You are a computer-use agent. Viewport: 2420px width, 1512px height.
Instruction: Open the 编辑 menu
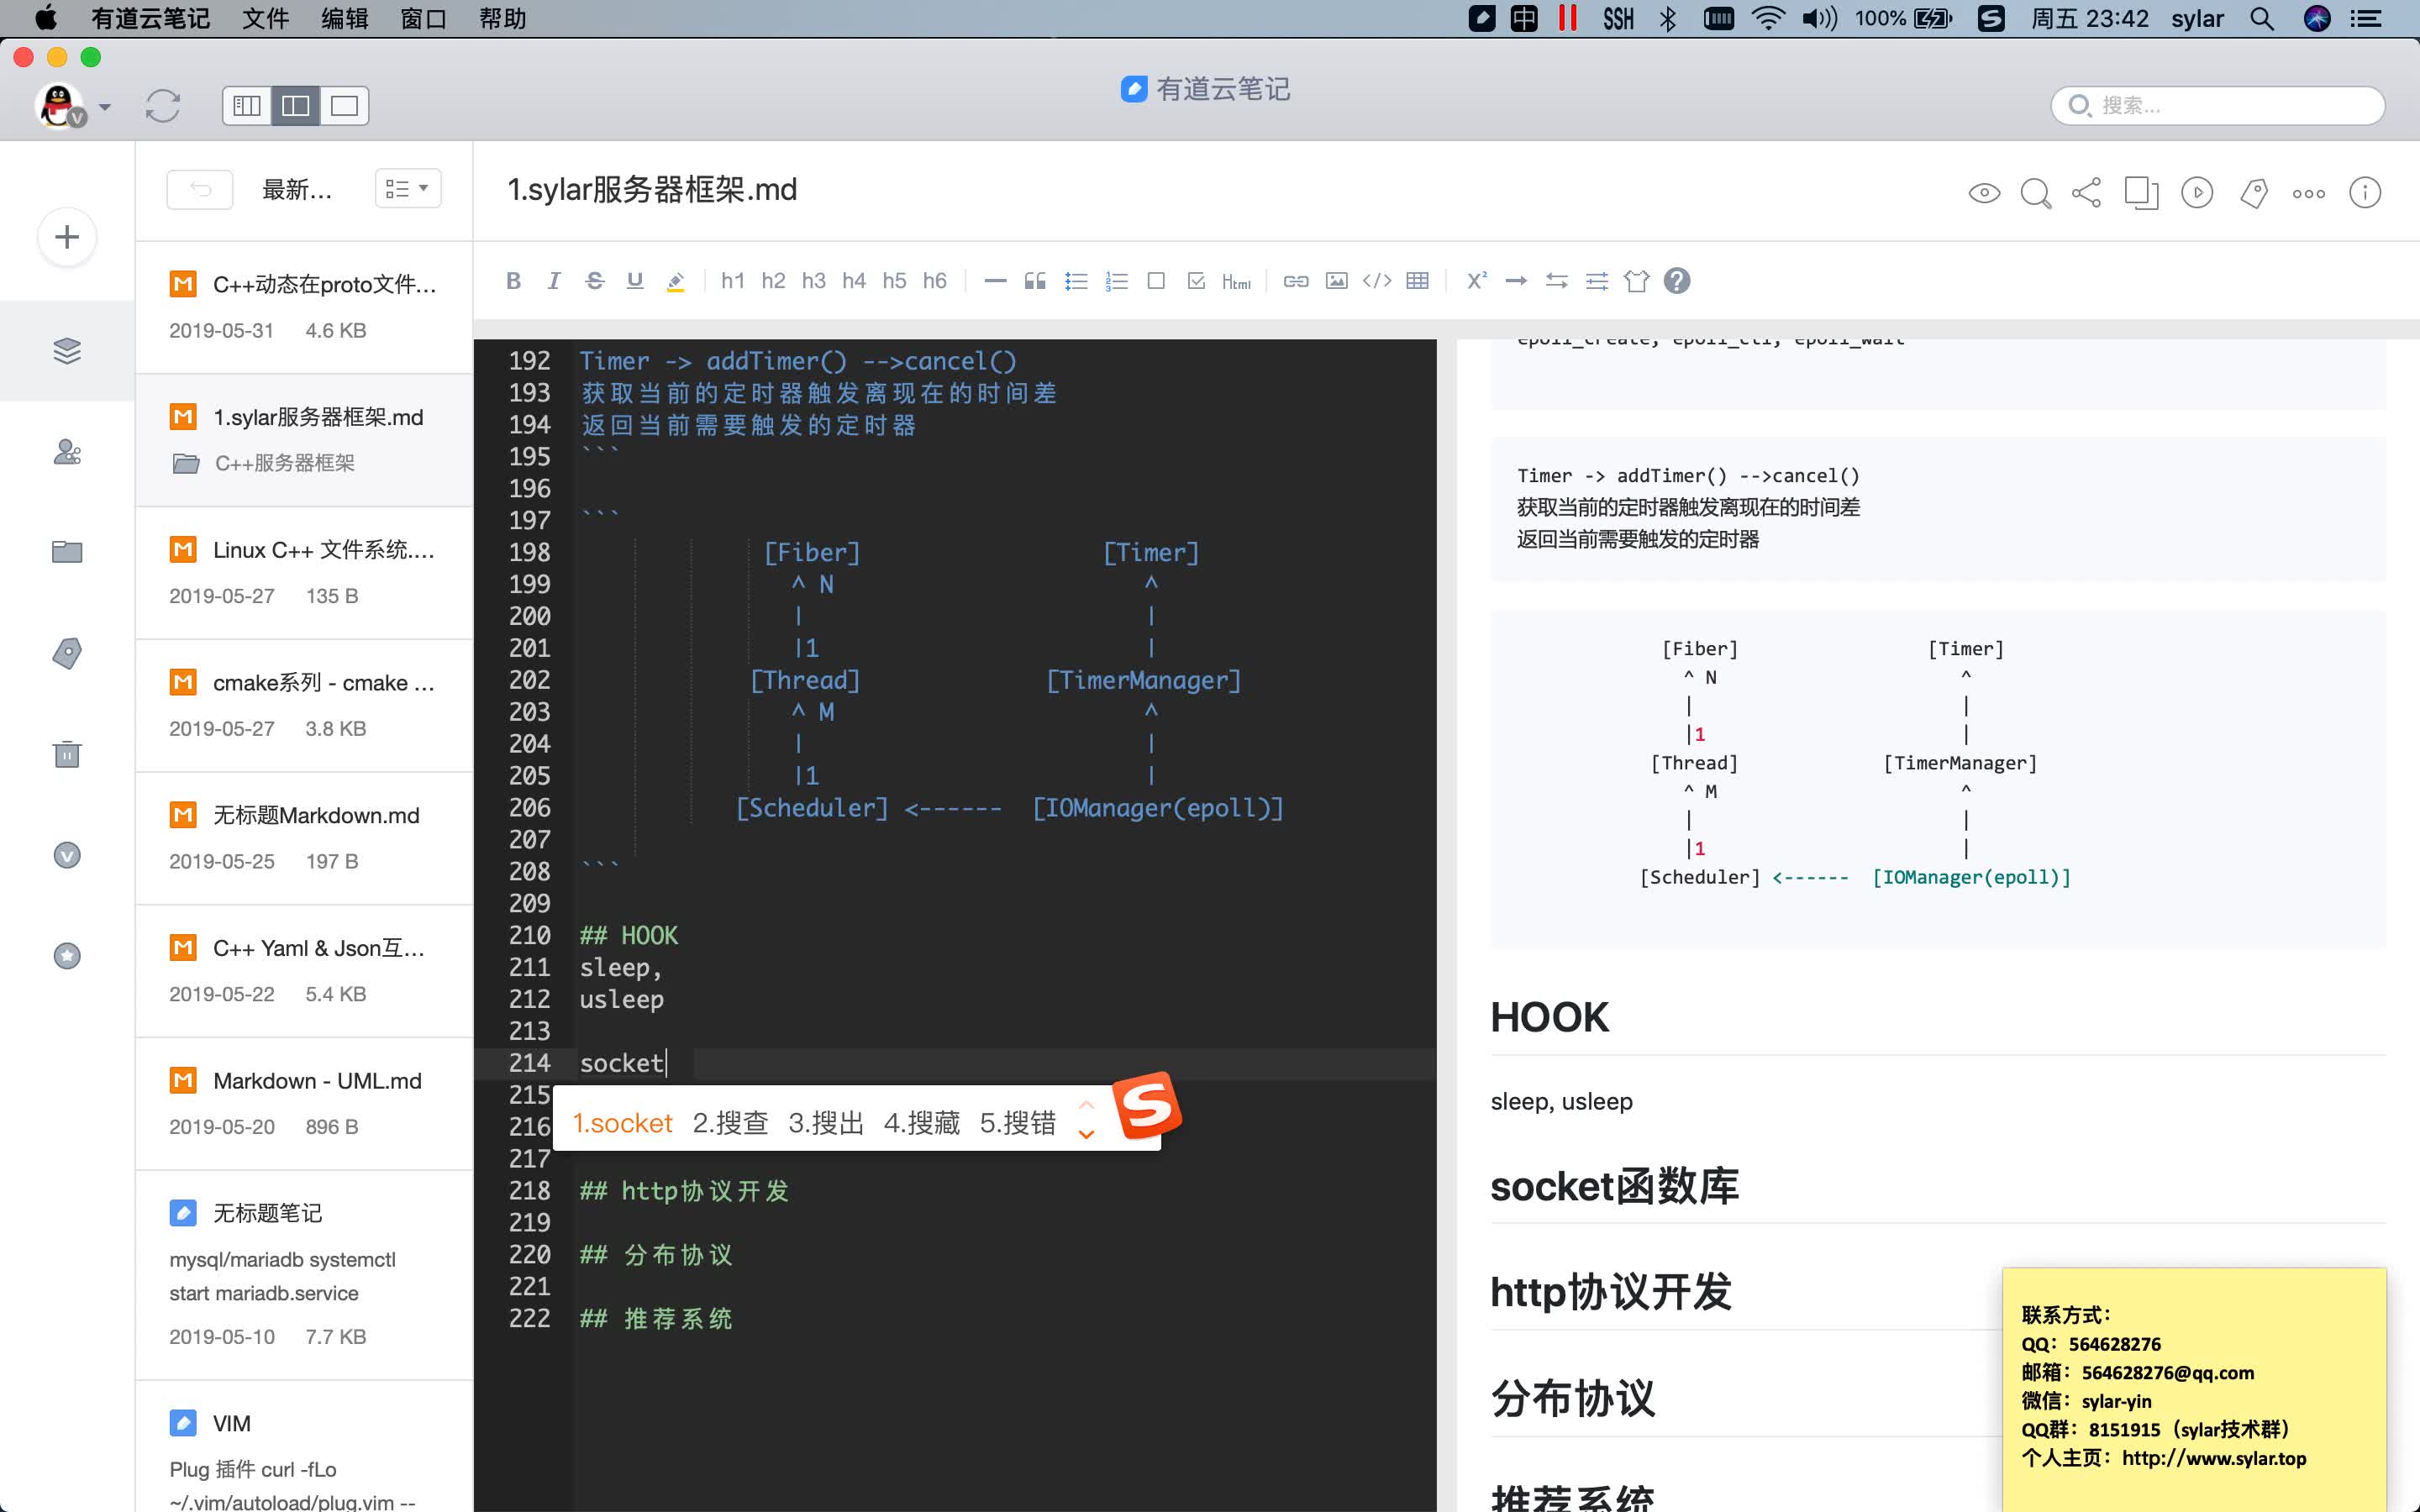pyautogui.click(x=345, y=18)
